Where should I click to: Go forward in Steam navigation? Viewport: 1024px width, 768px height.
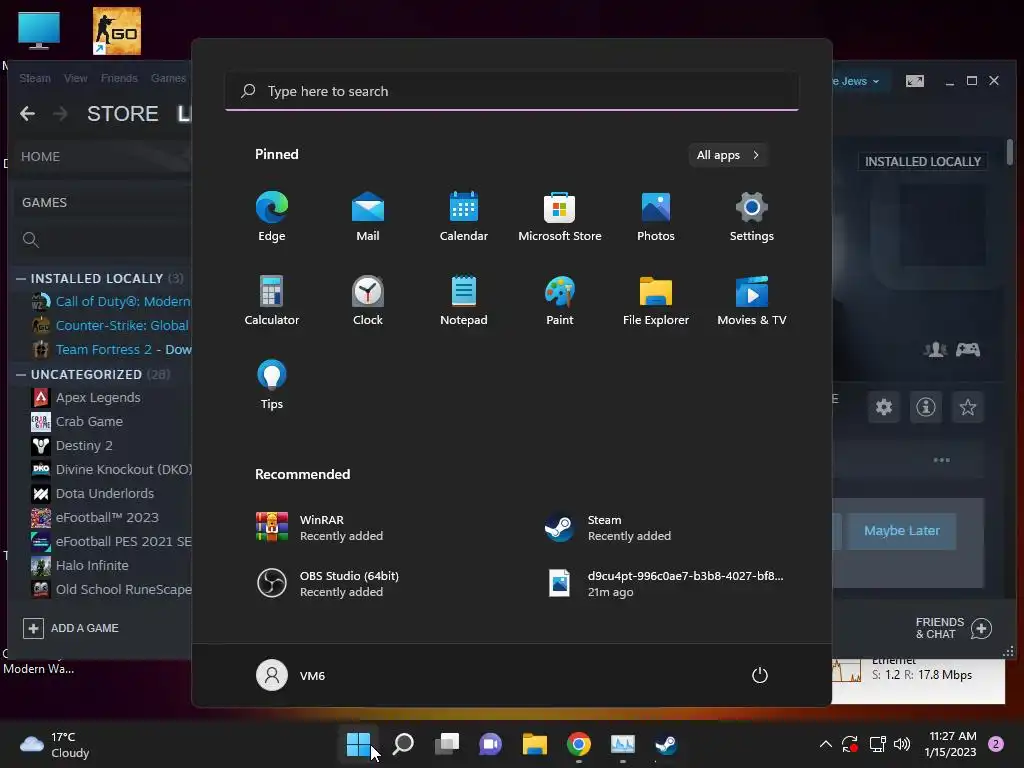coord(60,114)
